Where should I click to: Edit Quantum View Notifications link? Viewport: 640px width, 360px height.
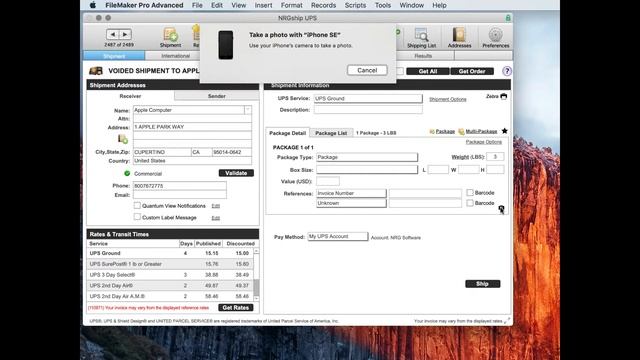pyautogui.click(x=216, y=206)
